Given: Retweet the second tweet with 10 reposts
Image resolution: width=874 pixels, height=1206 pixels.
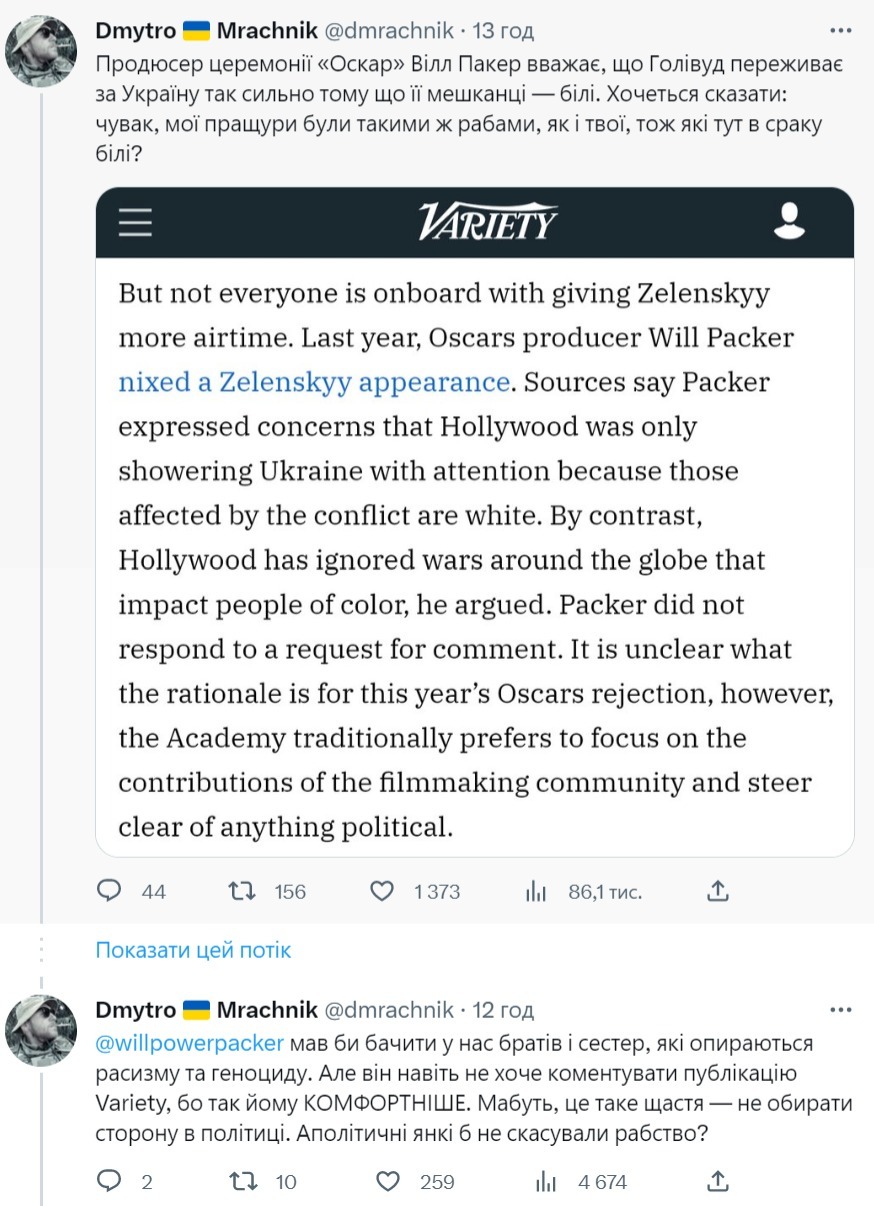Looking at the screenshot, I should [243, 1182].
